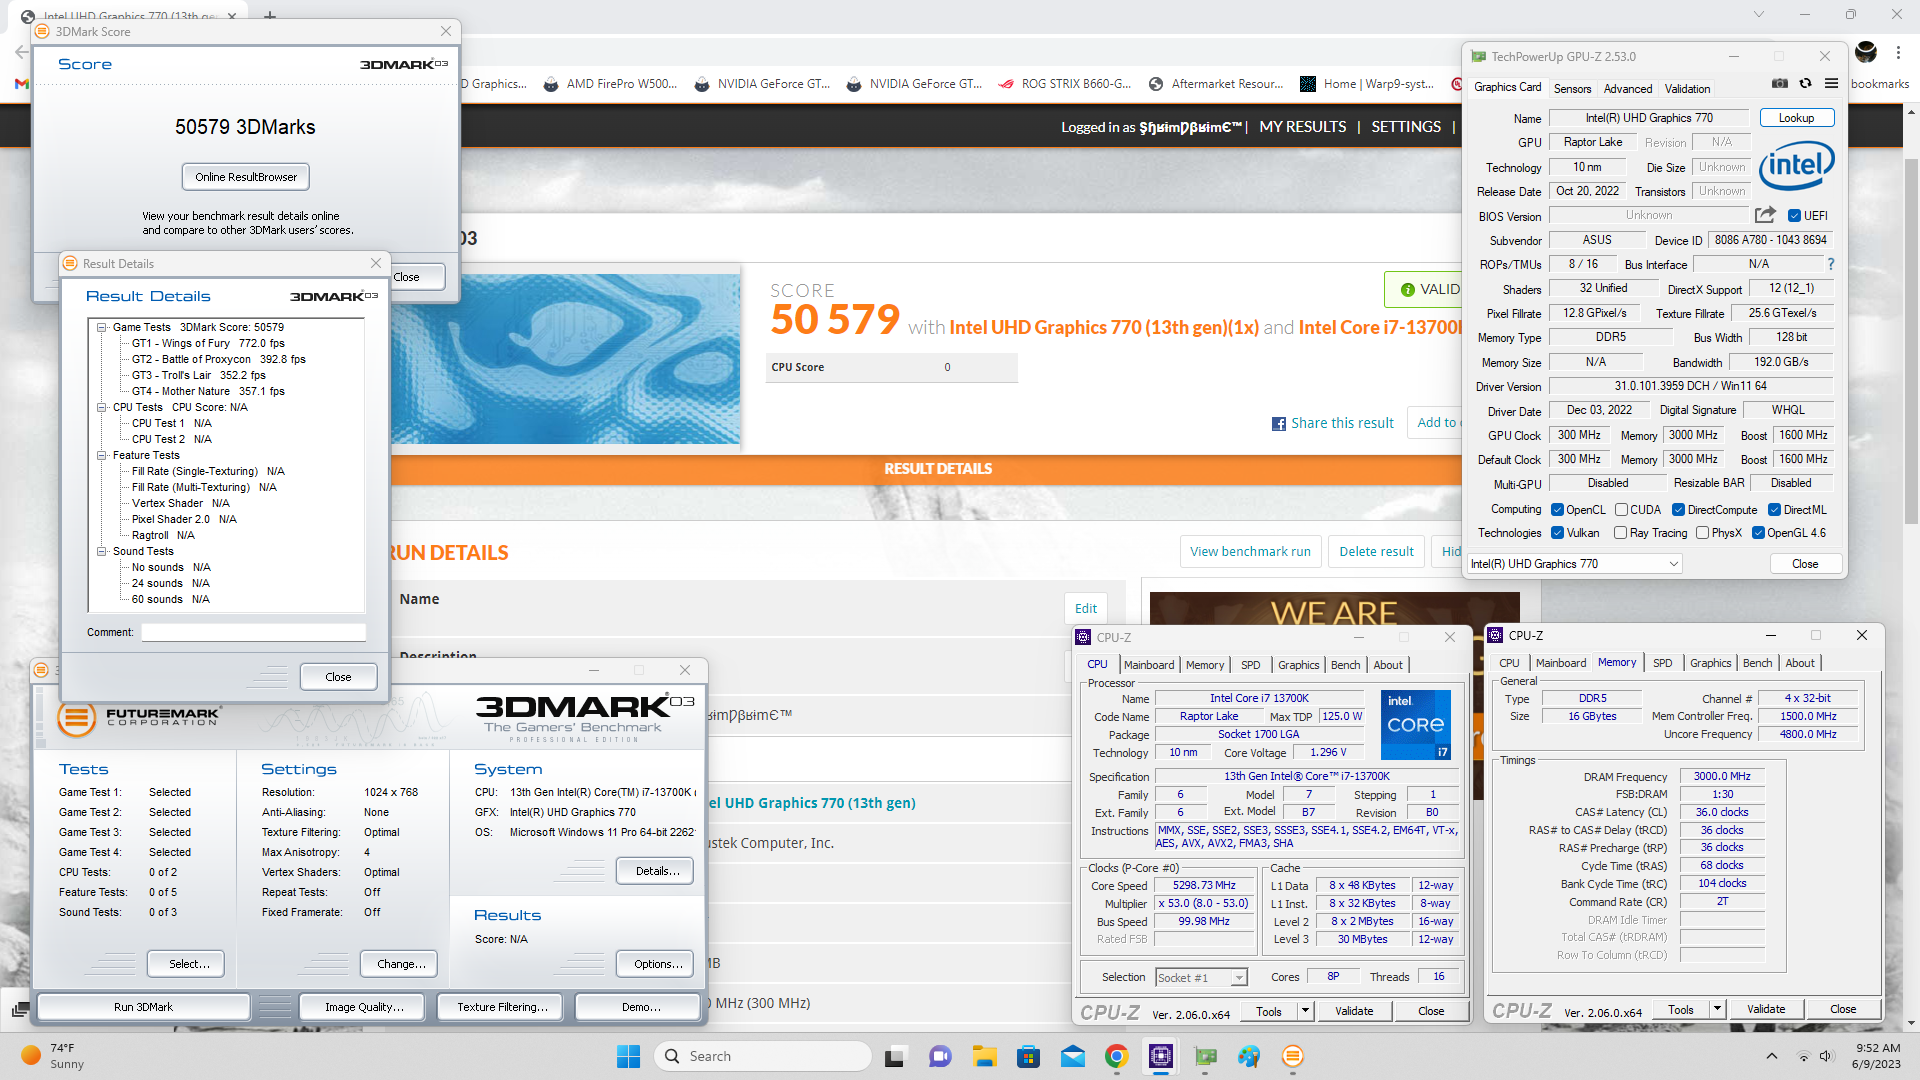1920x1080 pixels.
Task: Open MY RESULTS link in page header
Action: [1302, 127]
